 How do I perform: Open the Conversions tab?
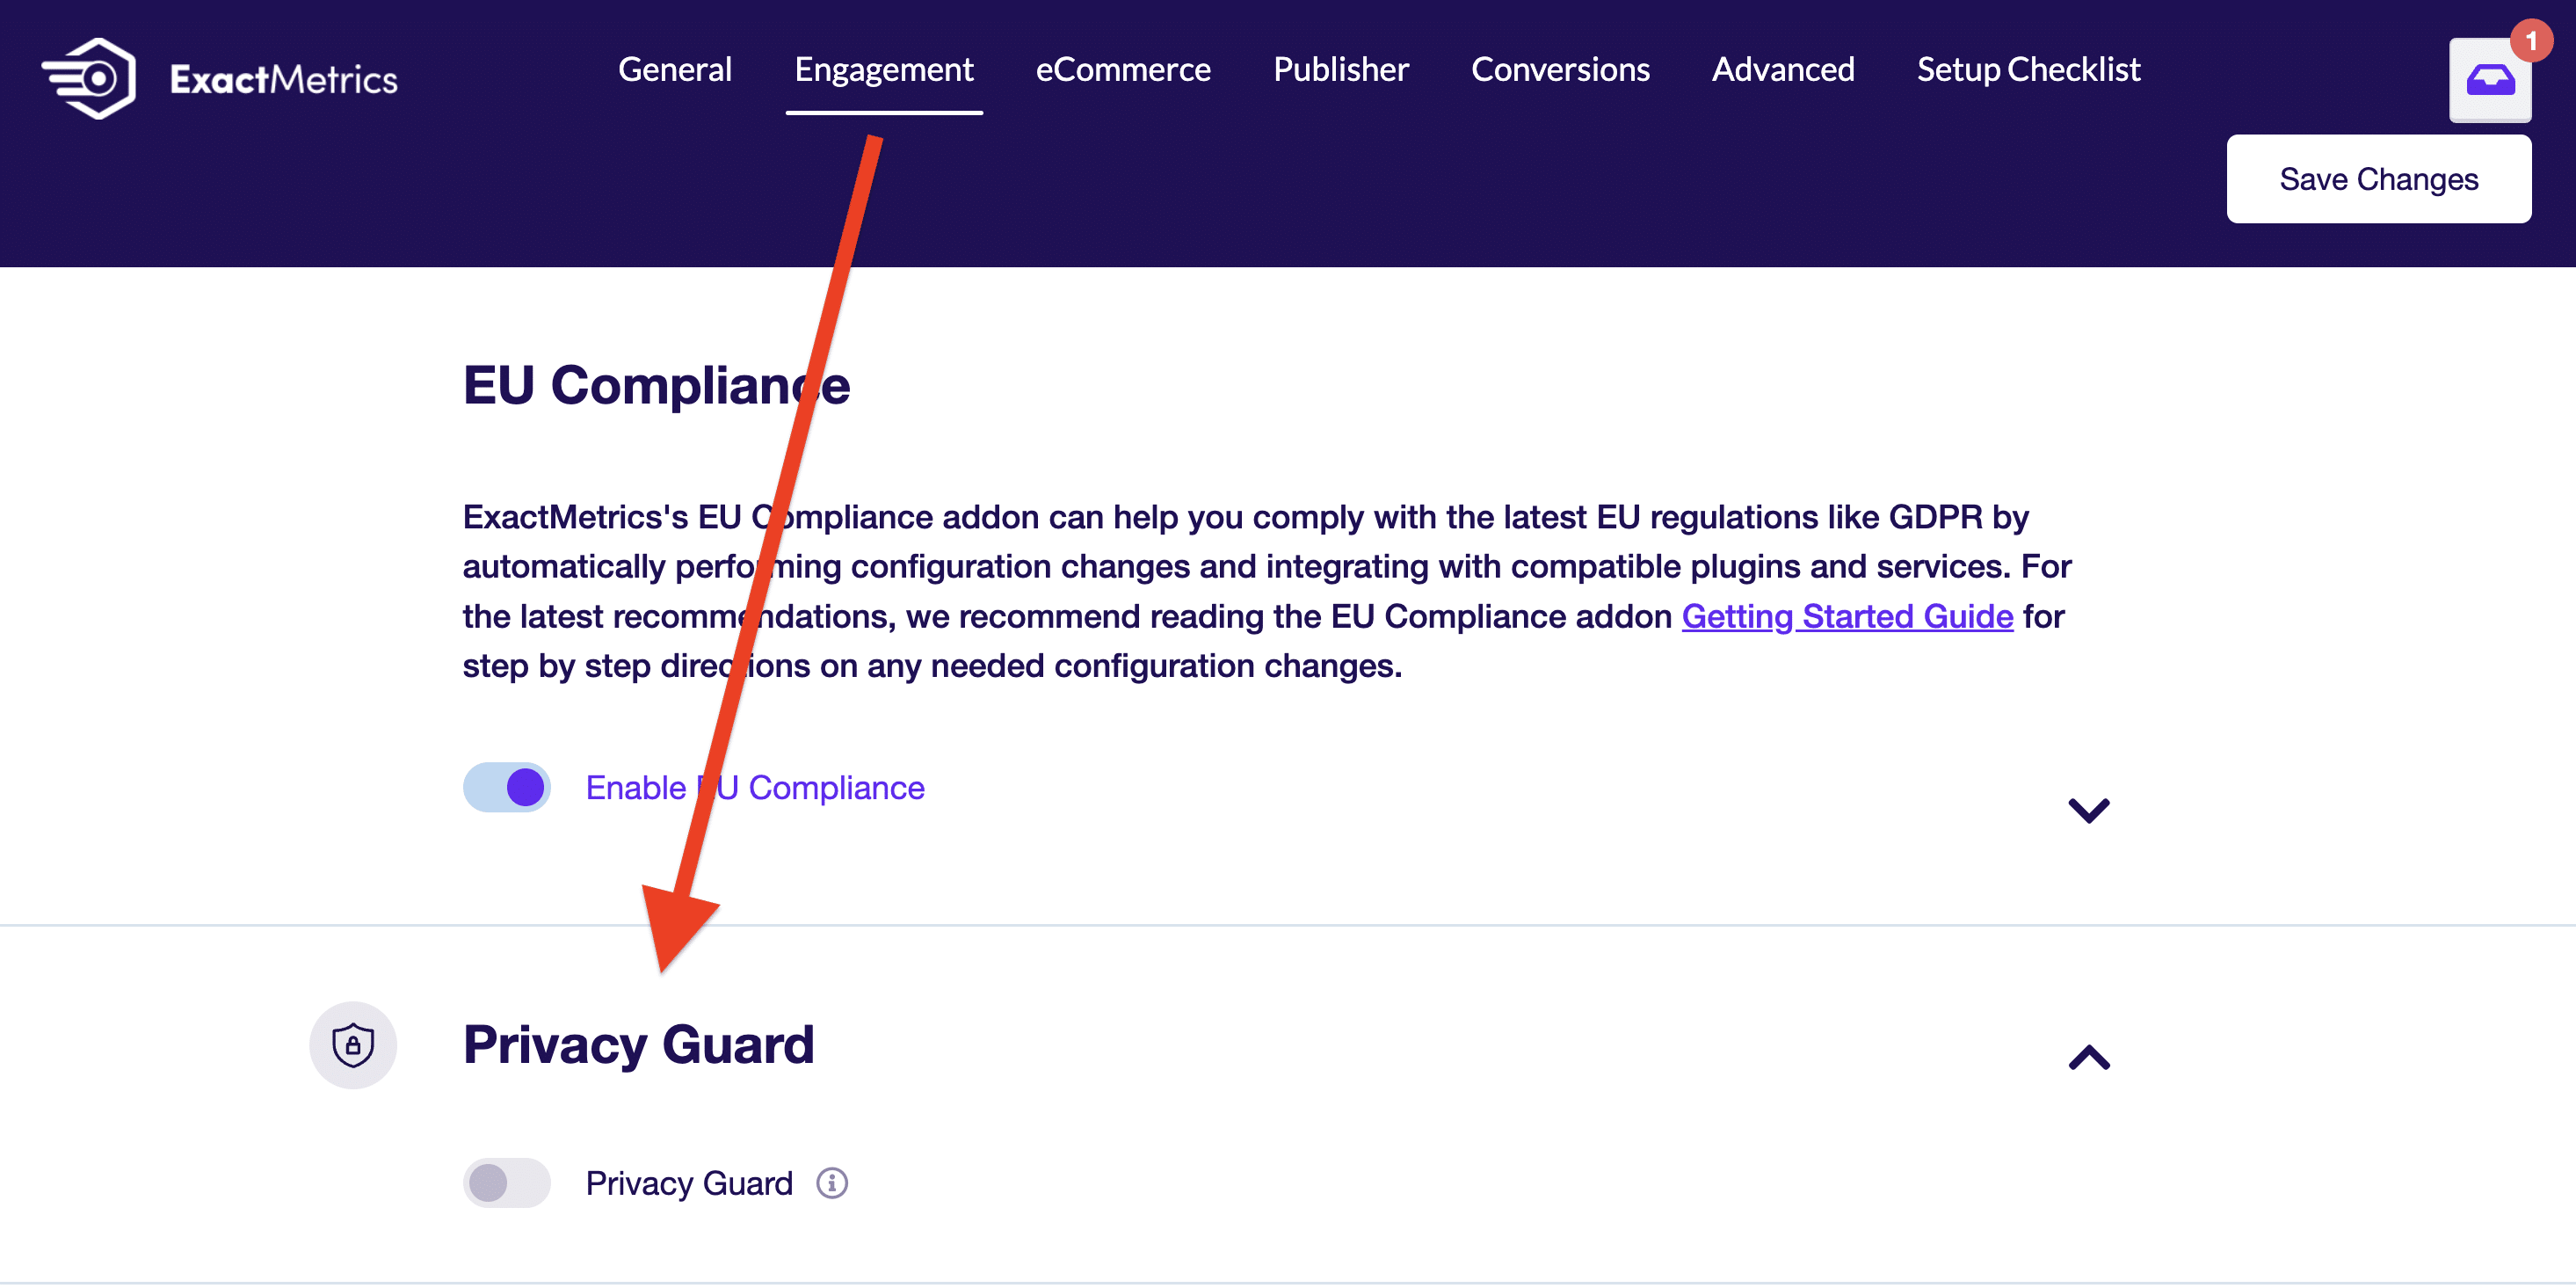point(1560,69)
